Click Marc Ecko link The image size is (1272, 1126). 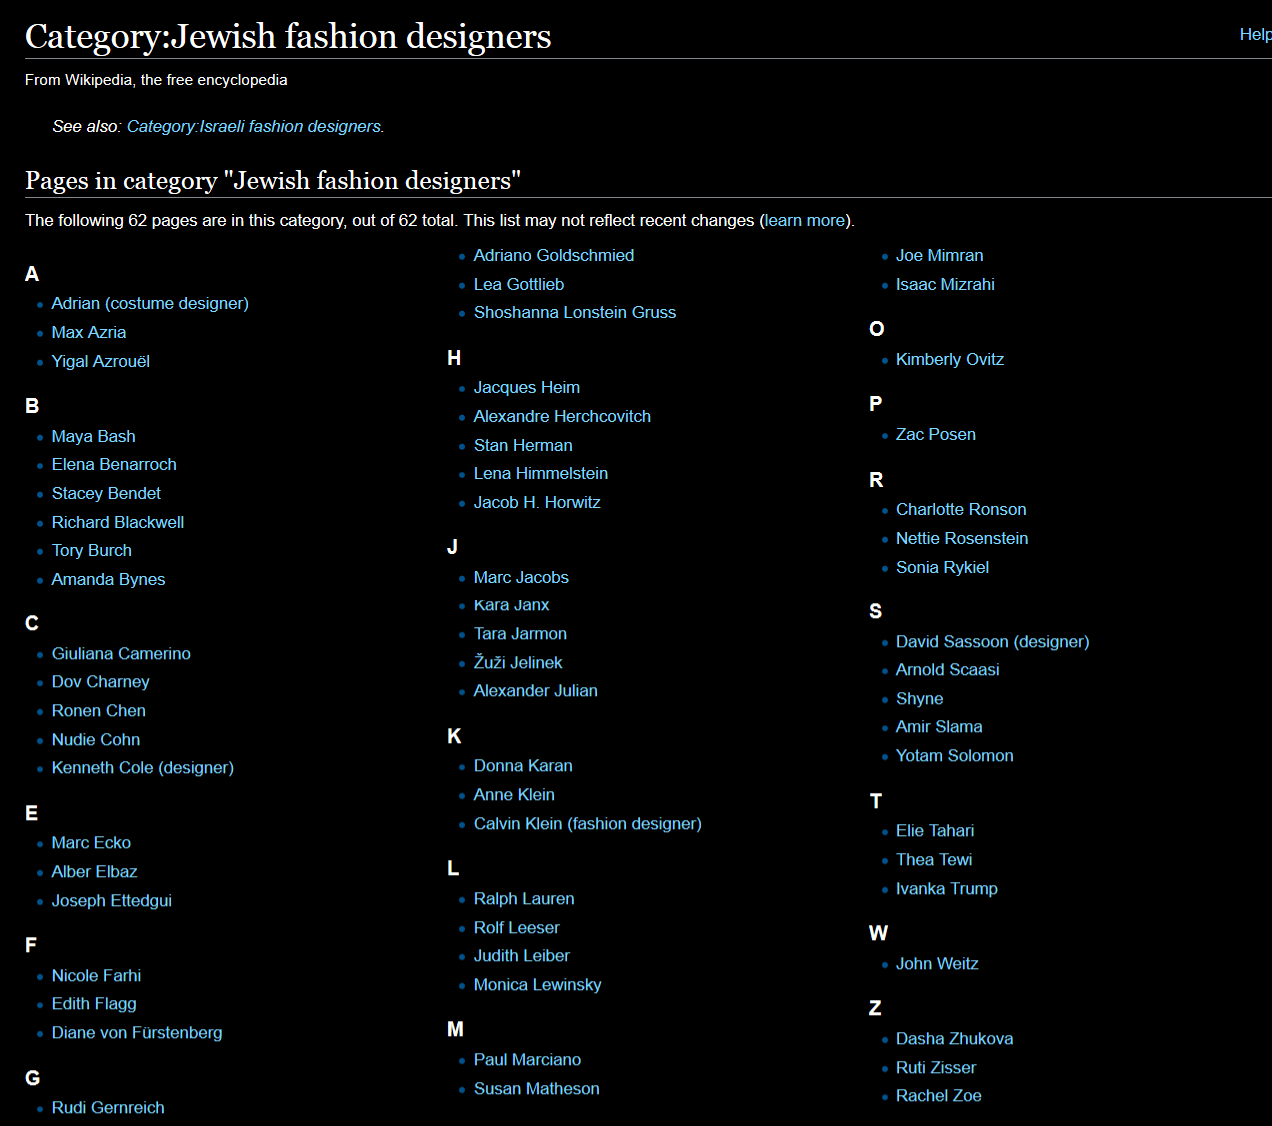pos(91,842)
